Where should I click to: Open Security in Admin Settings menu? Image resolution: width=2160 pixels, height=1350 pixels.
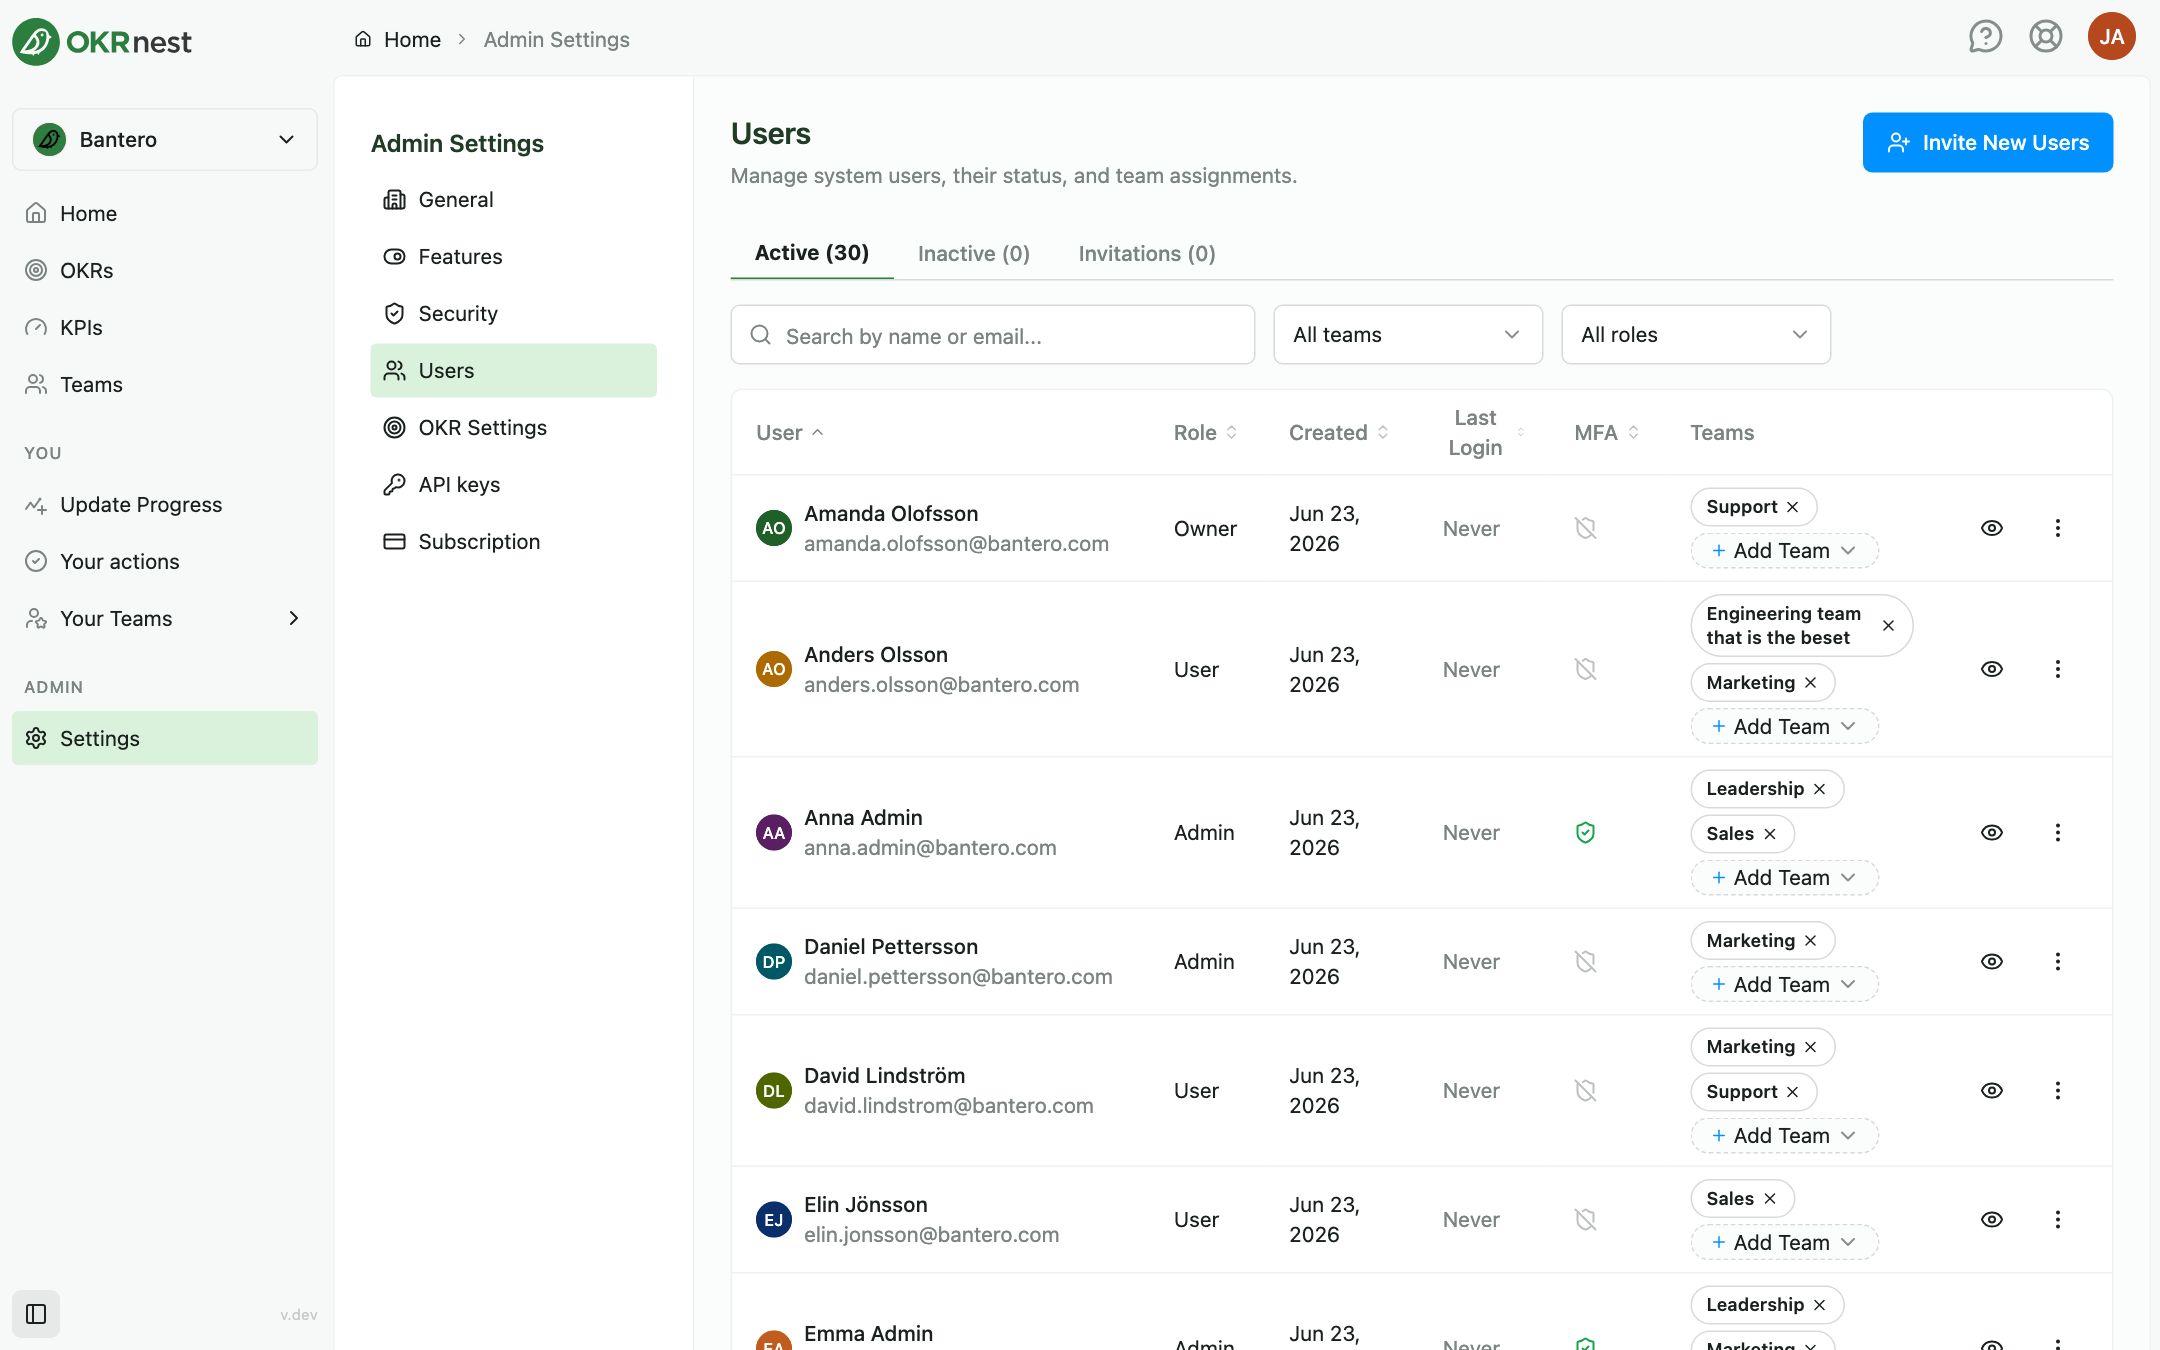coord(513,314)
